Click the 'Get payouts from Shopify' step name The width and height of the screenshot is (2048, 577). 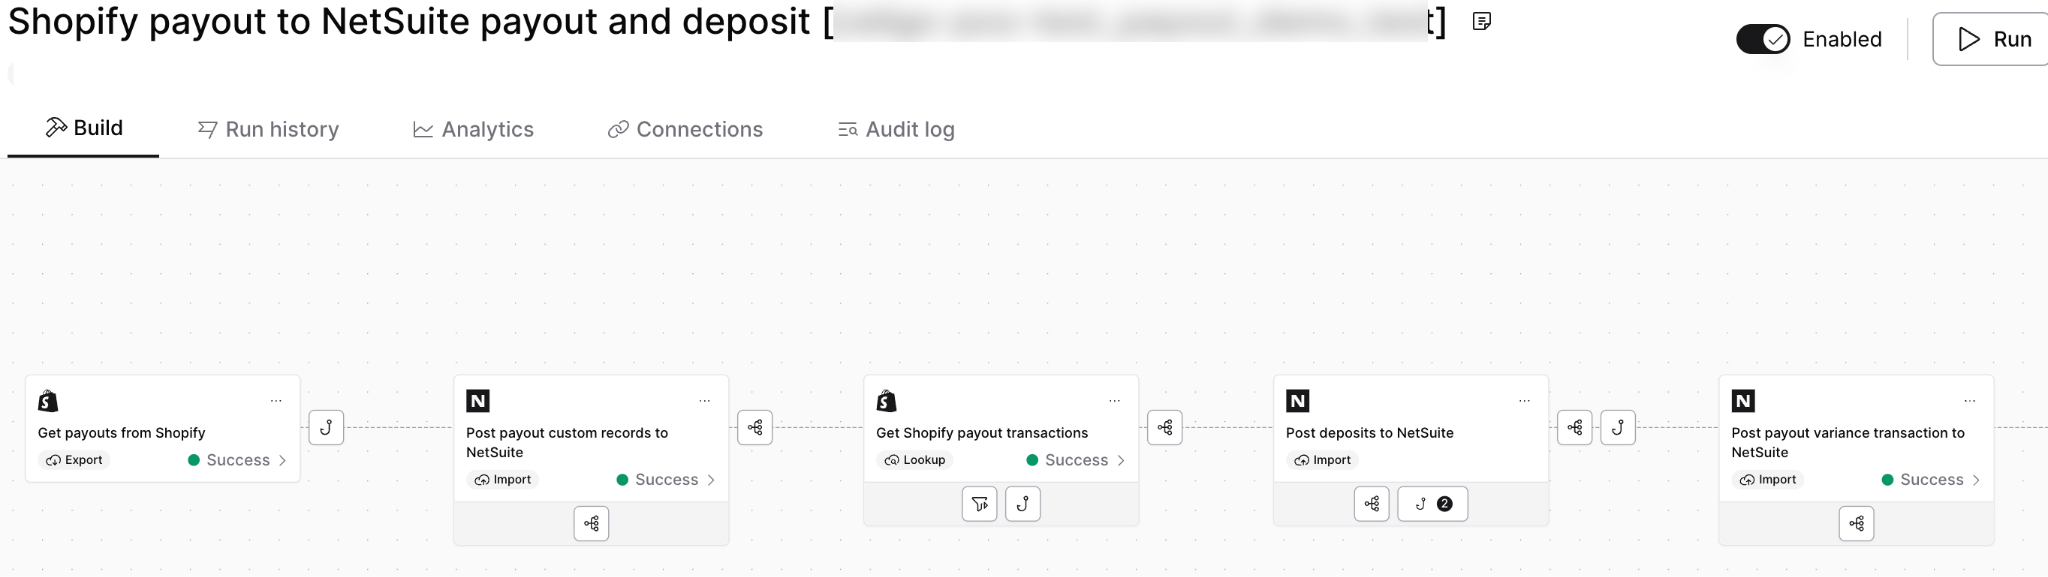pos(121,433)
